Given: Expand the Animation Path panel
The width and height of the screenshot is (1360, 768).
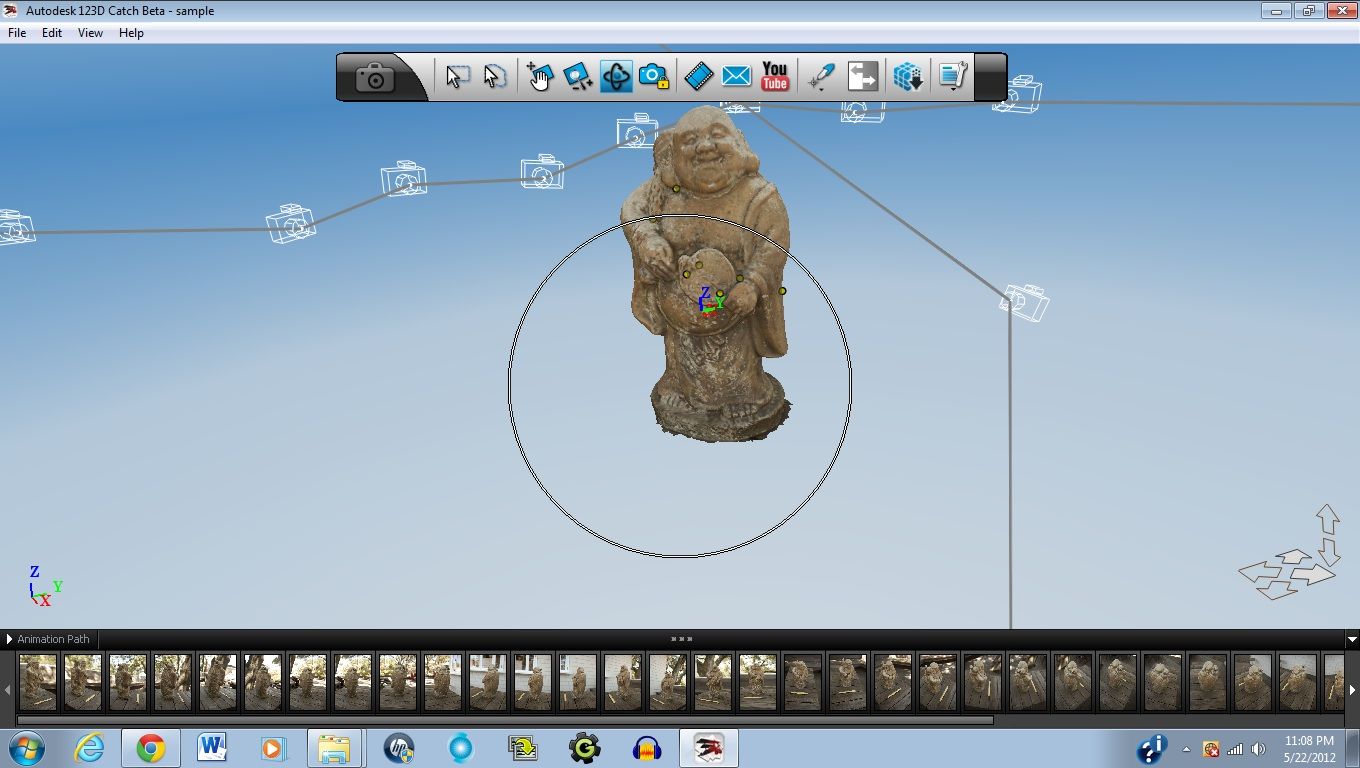Looking at the screenshot, I should (11, 639).
